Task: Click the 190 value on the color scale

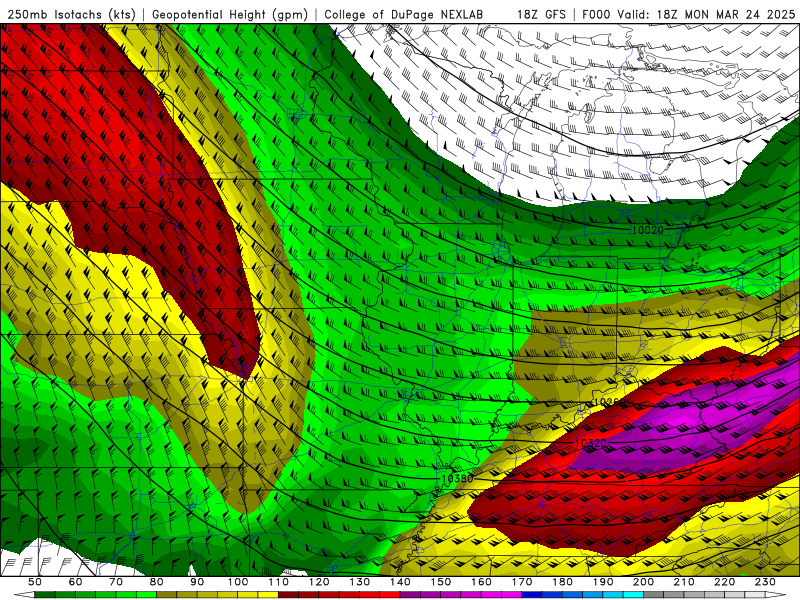Action: tap(604, 582)
